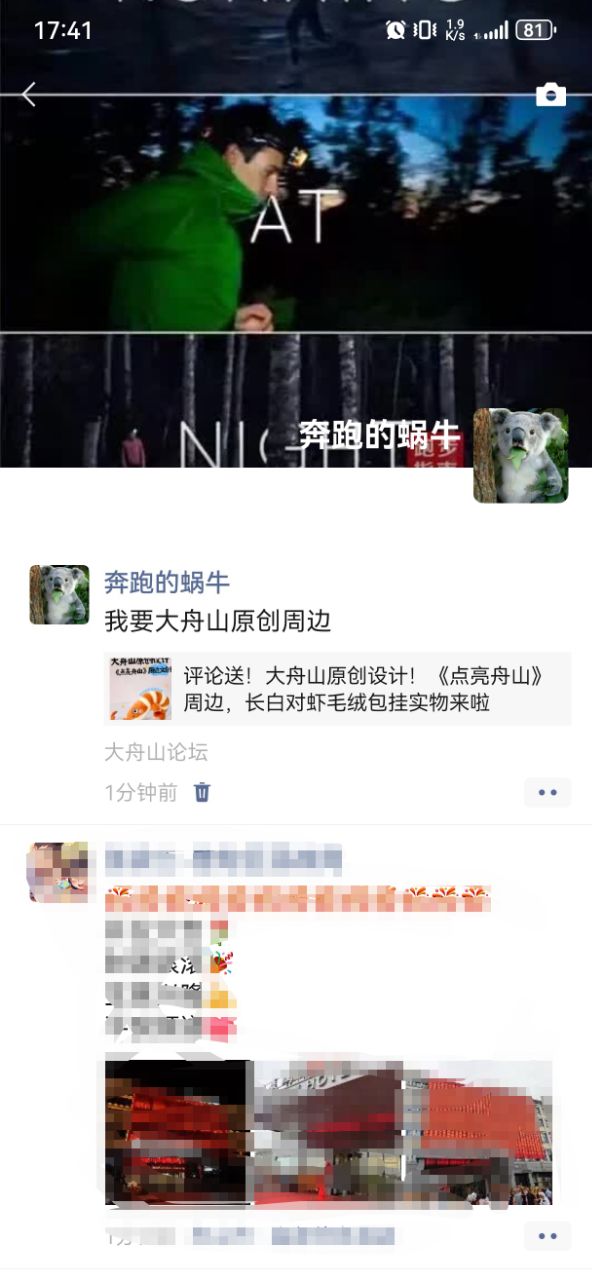Tap the clownfish thumbnail of the shared link

141,689
